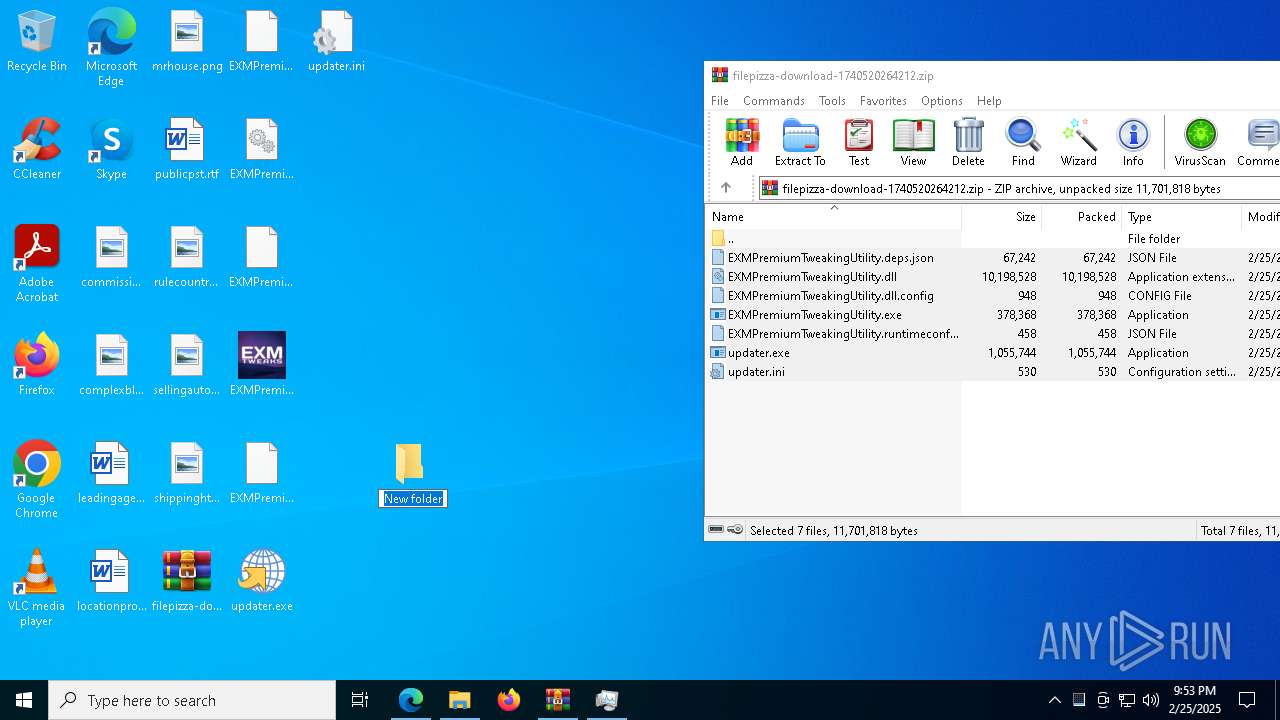1280x720 pixels.
Task: Select the EXM Tweaks application desktop icon
Action: (261, 366)
